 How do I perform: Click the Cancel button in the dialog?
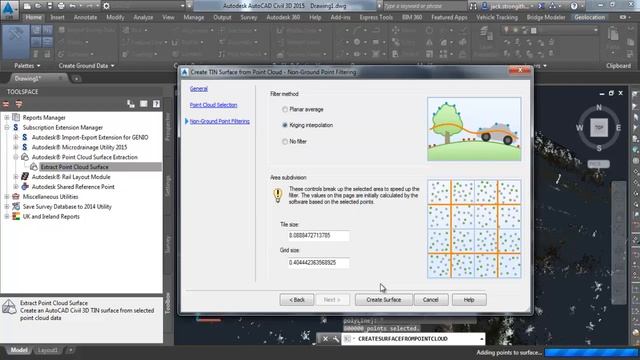tap(431, 300)
